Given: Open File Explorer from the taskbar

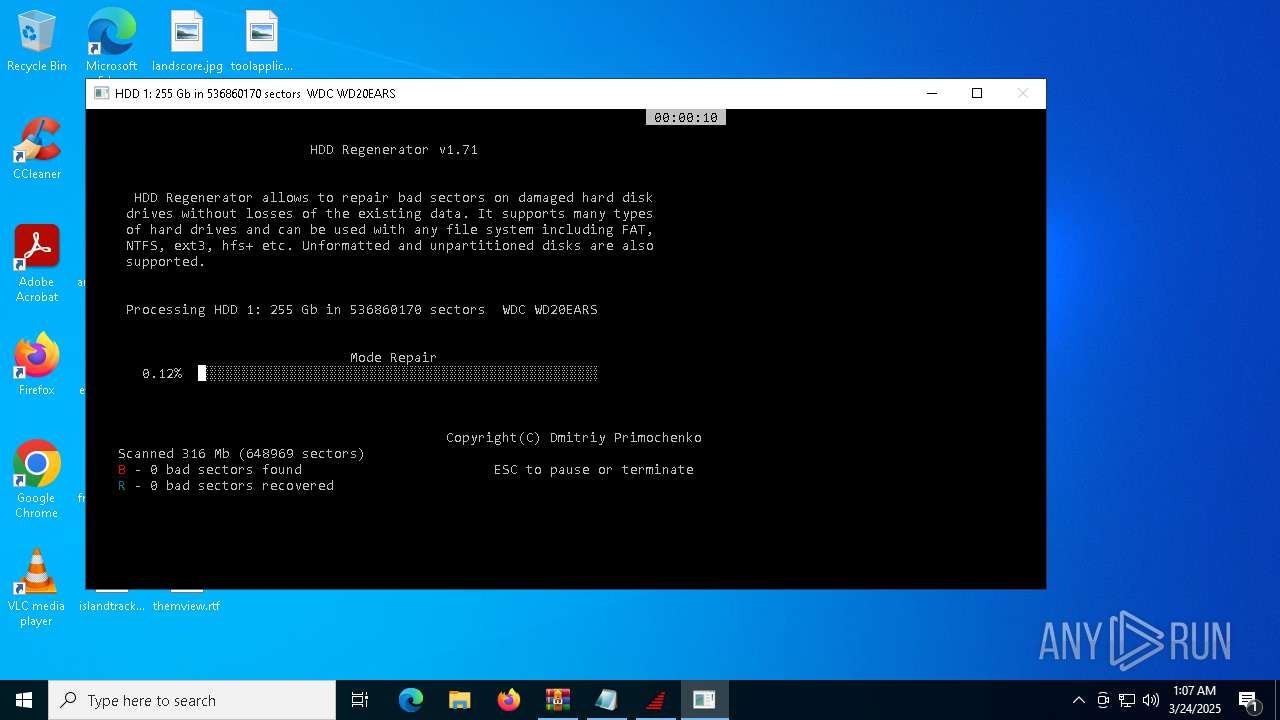Looking at the screenshot, I should tap(460, 700).
